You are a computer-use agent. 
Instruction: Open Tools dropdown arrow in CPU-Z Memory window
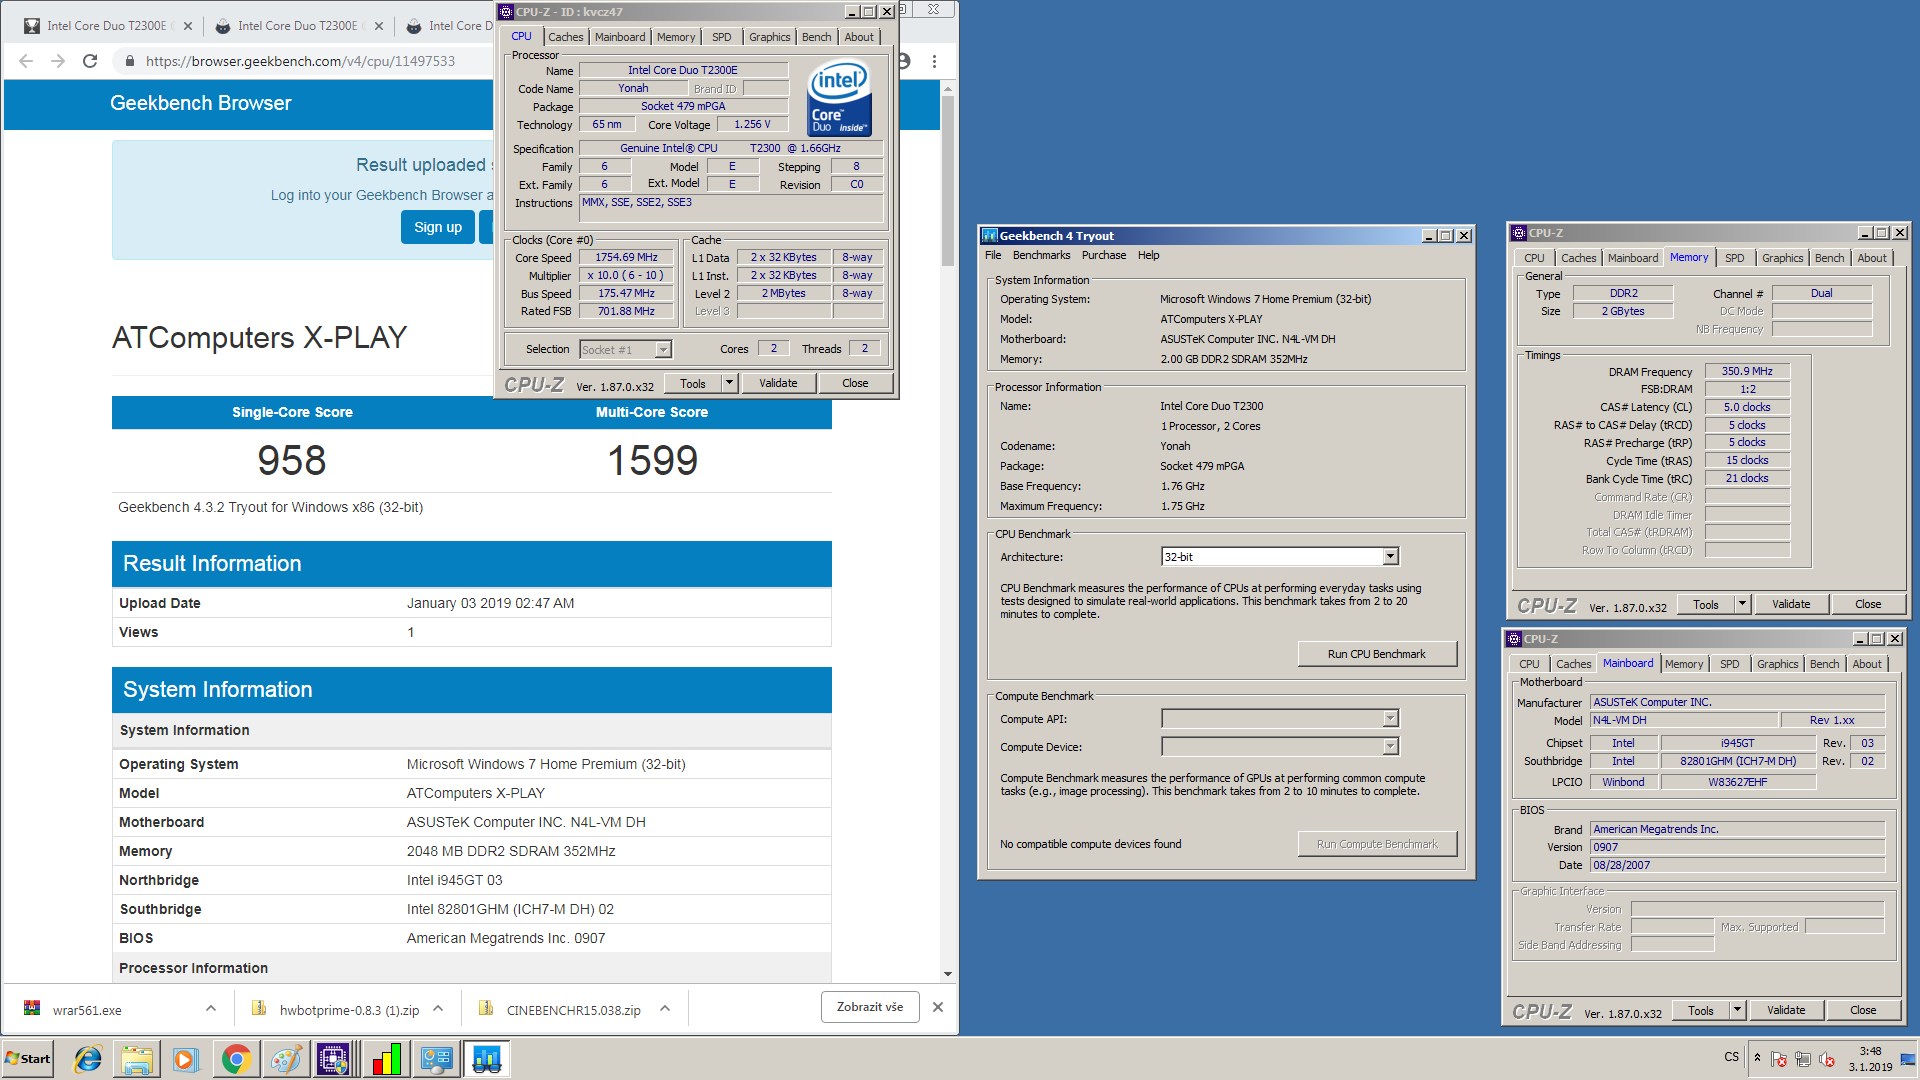(1742, 604)
